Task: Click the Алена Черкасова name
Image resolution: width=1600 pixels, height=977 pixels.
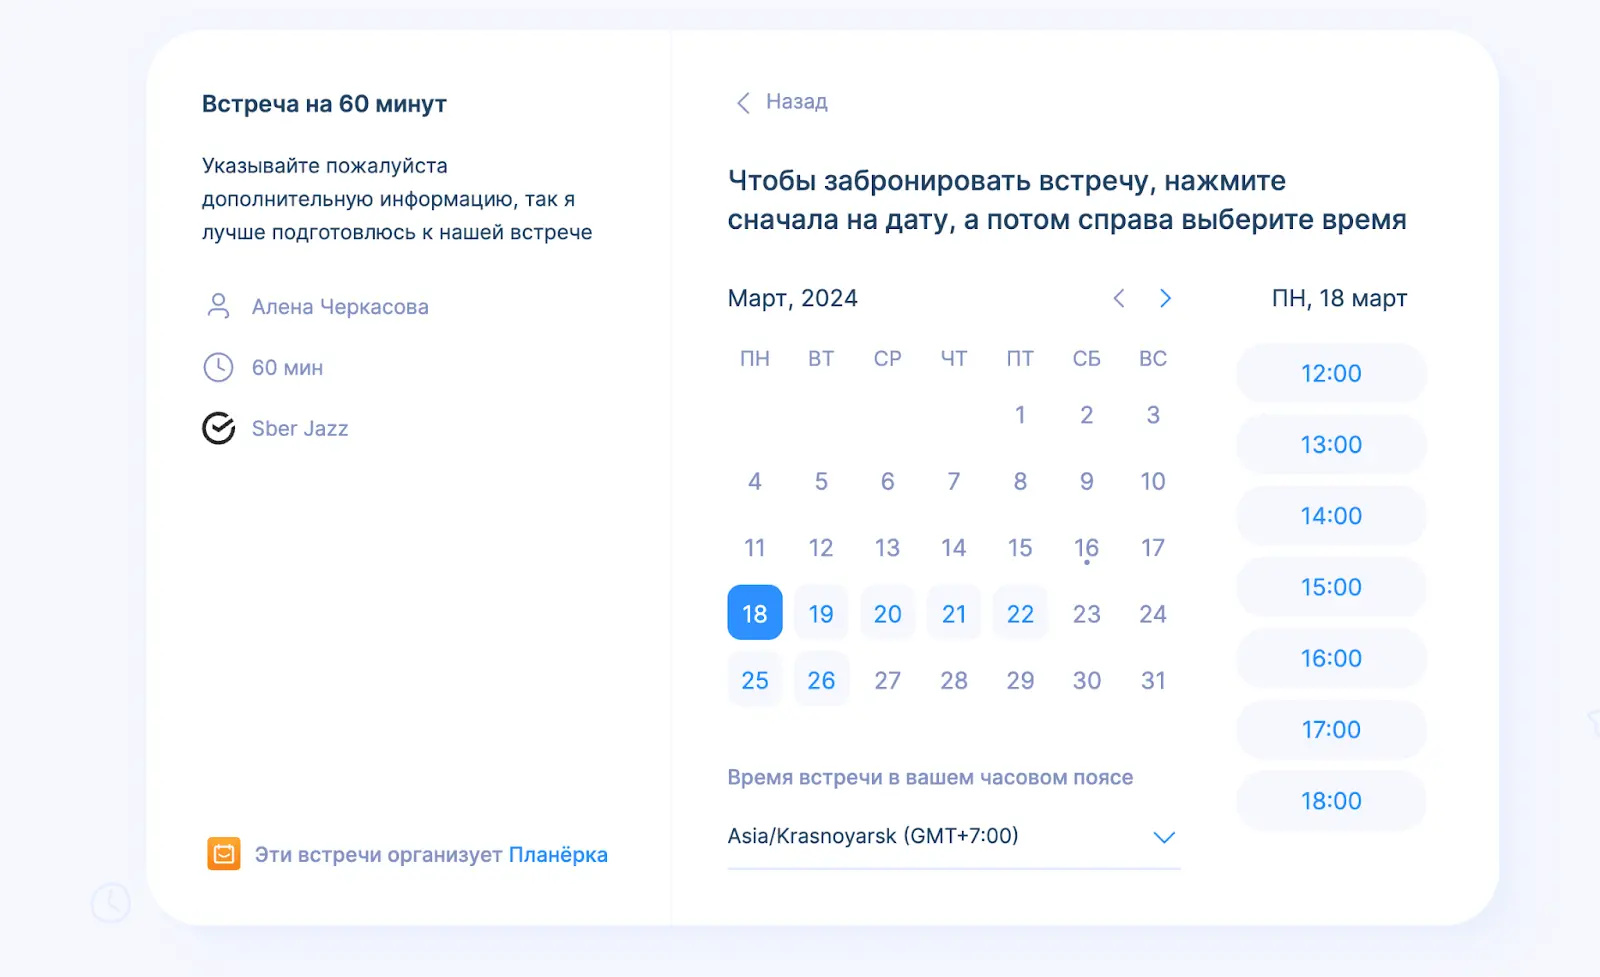Action: coord(340,306)
